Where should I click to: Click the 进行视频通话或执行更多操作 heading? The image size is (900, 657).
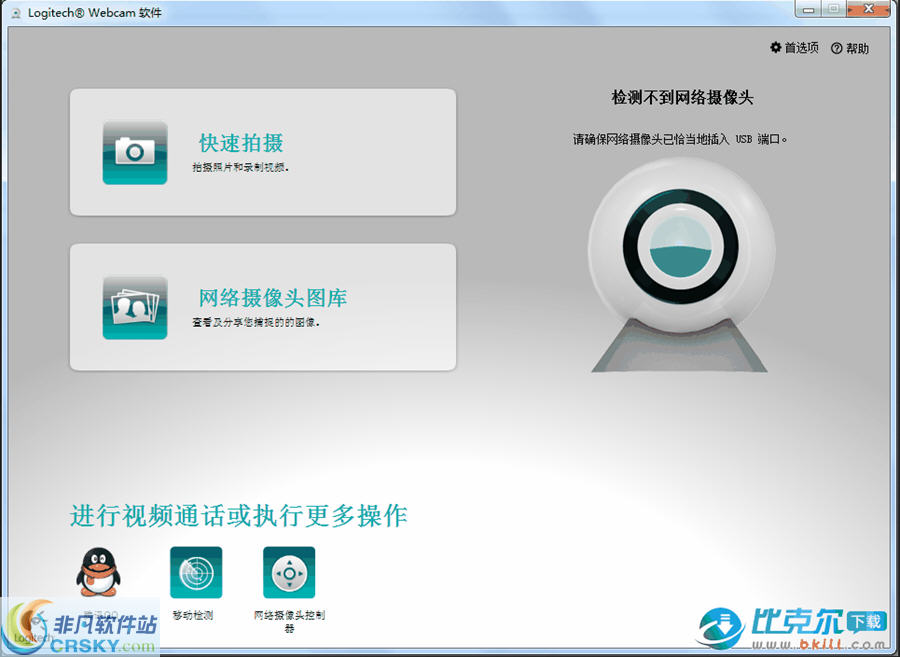click(242, 511)
